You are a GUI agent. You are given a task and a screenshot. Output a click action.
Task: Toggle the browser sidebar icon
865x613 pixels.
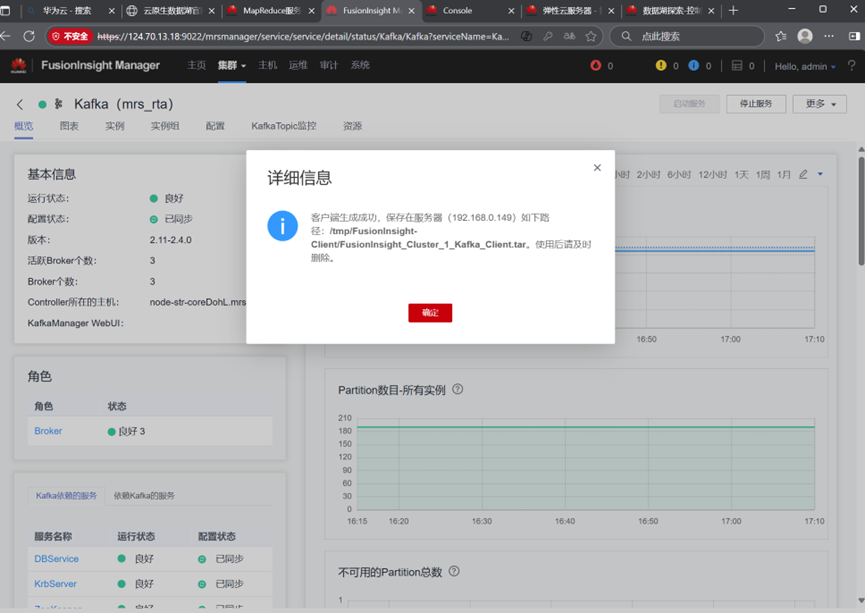(854, 36)
